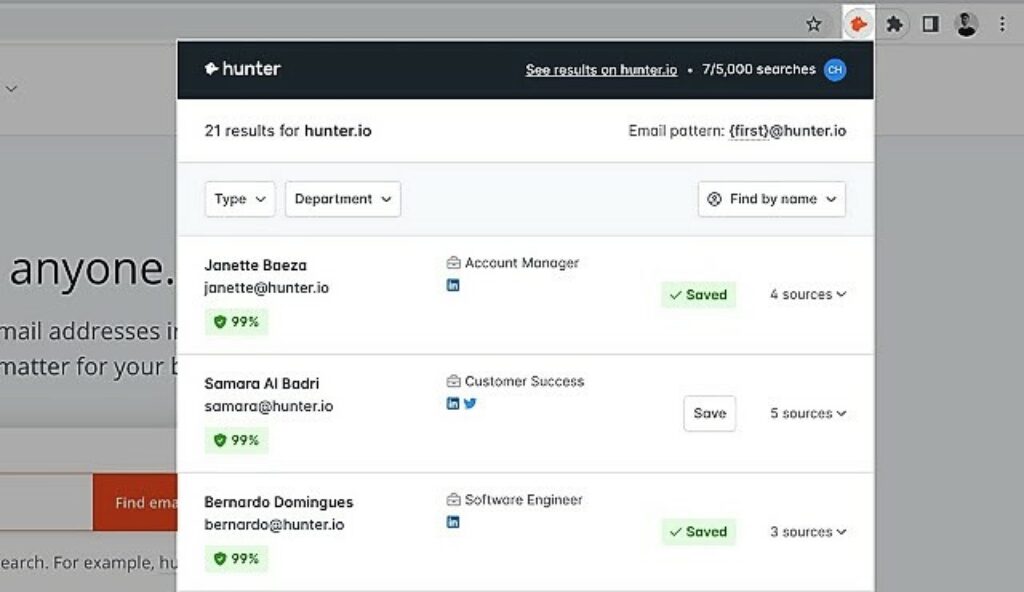Expand 5 sources for Samara Al Badri
The width and height of the screenshot is (1024, 592).
click(x=808, y=413)
